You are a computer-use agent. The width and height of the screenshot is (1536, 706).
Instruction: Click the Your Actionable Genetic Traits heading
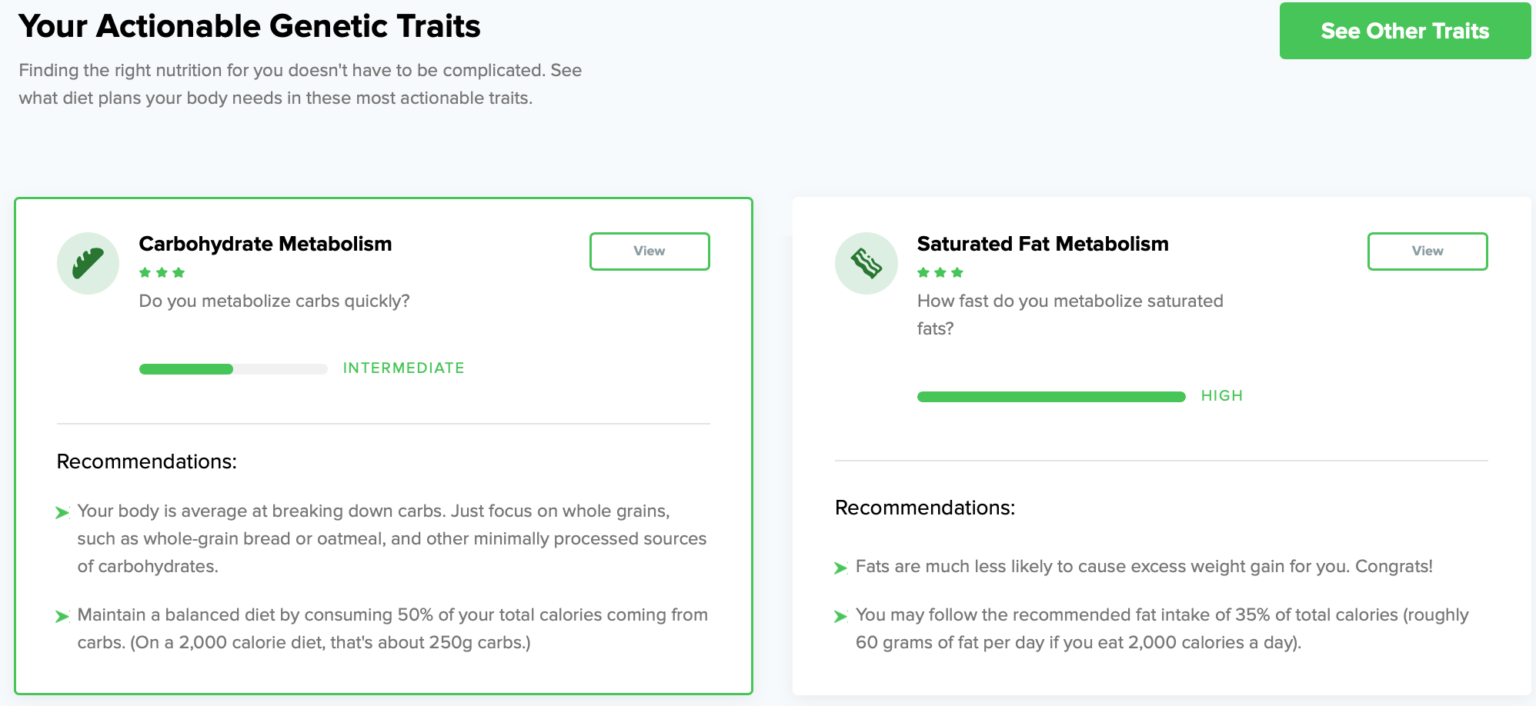[x=249, y=26]
